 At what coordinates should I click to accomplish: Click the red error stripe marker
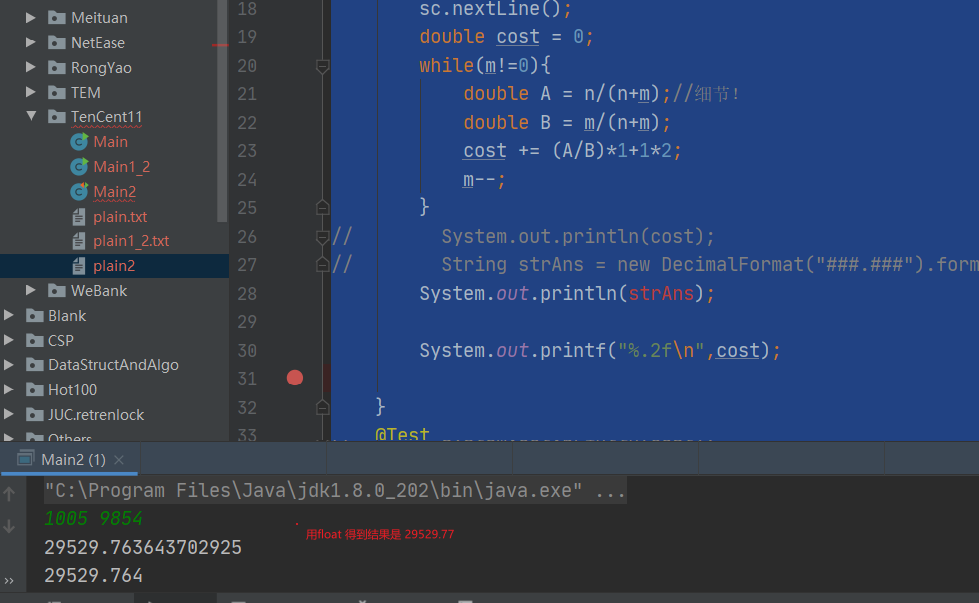click(x=220, y=46)
